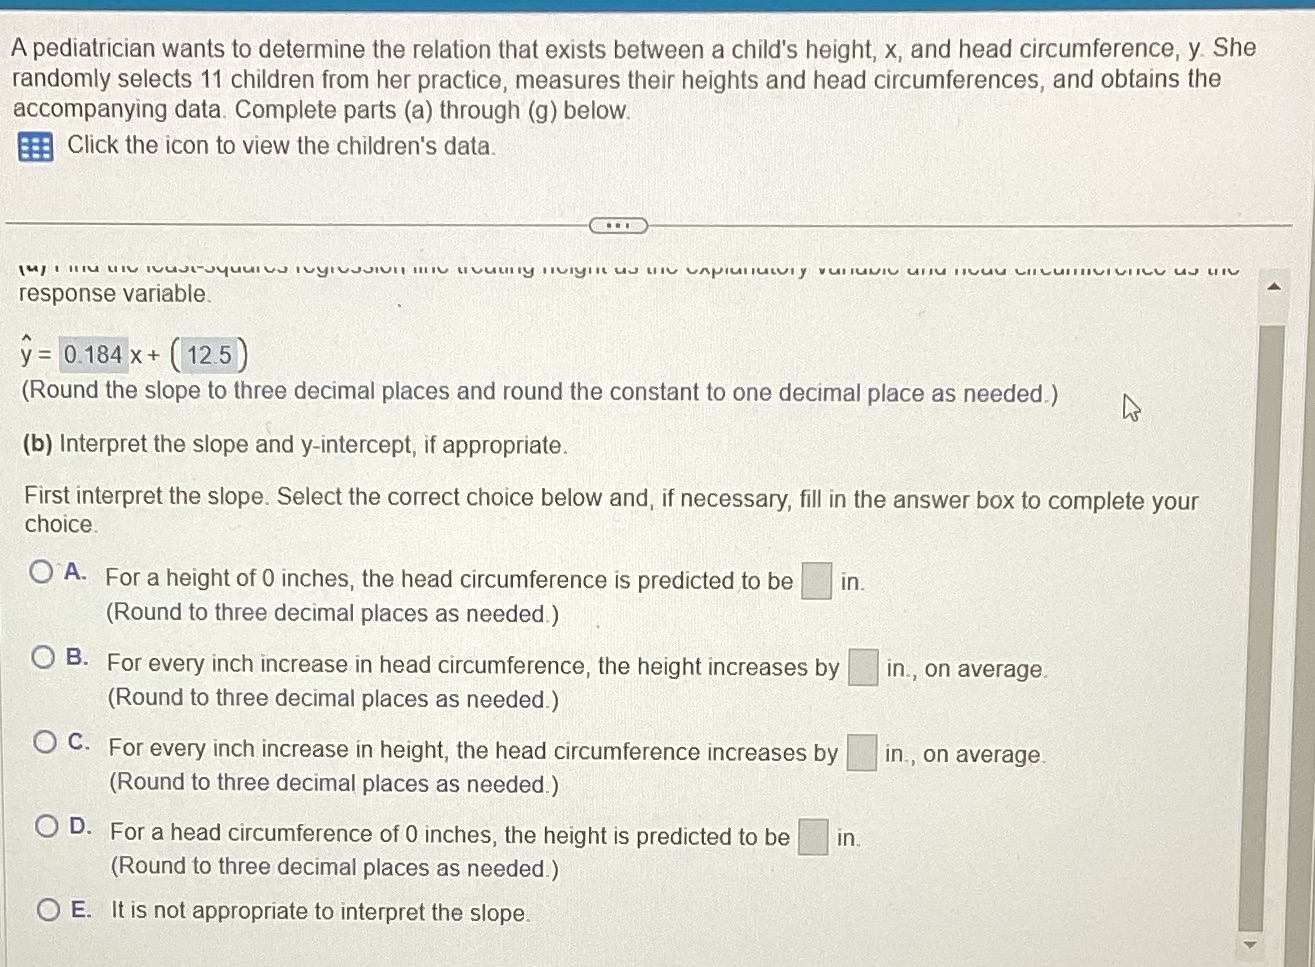Click the answer box in choice D
The height and width of the screenshot is (967, 1315).
[812, 835]
